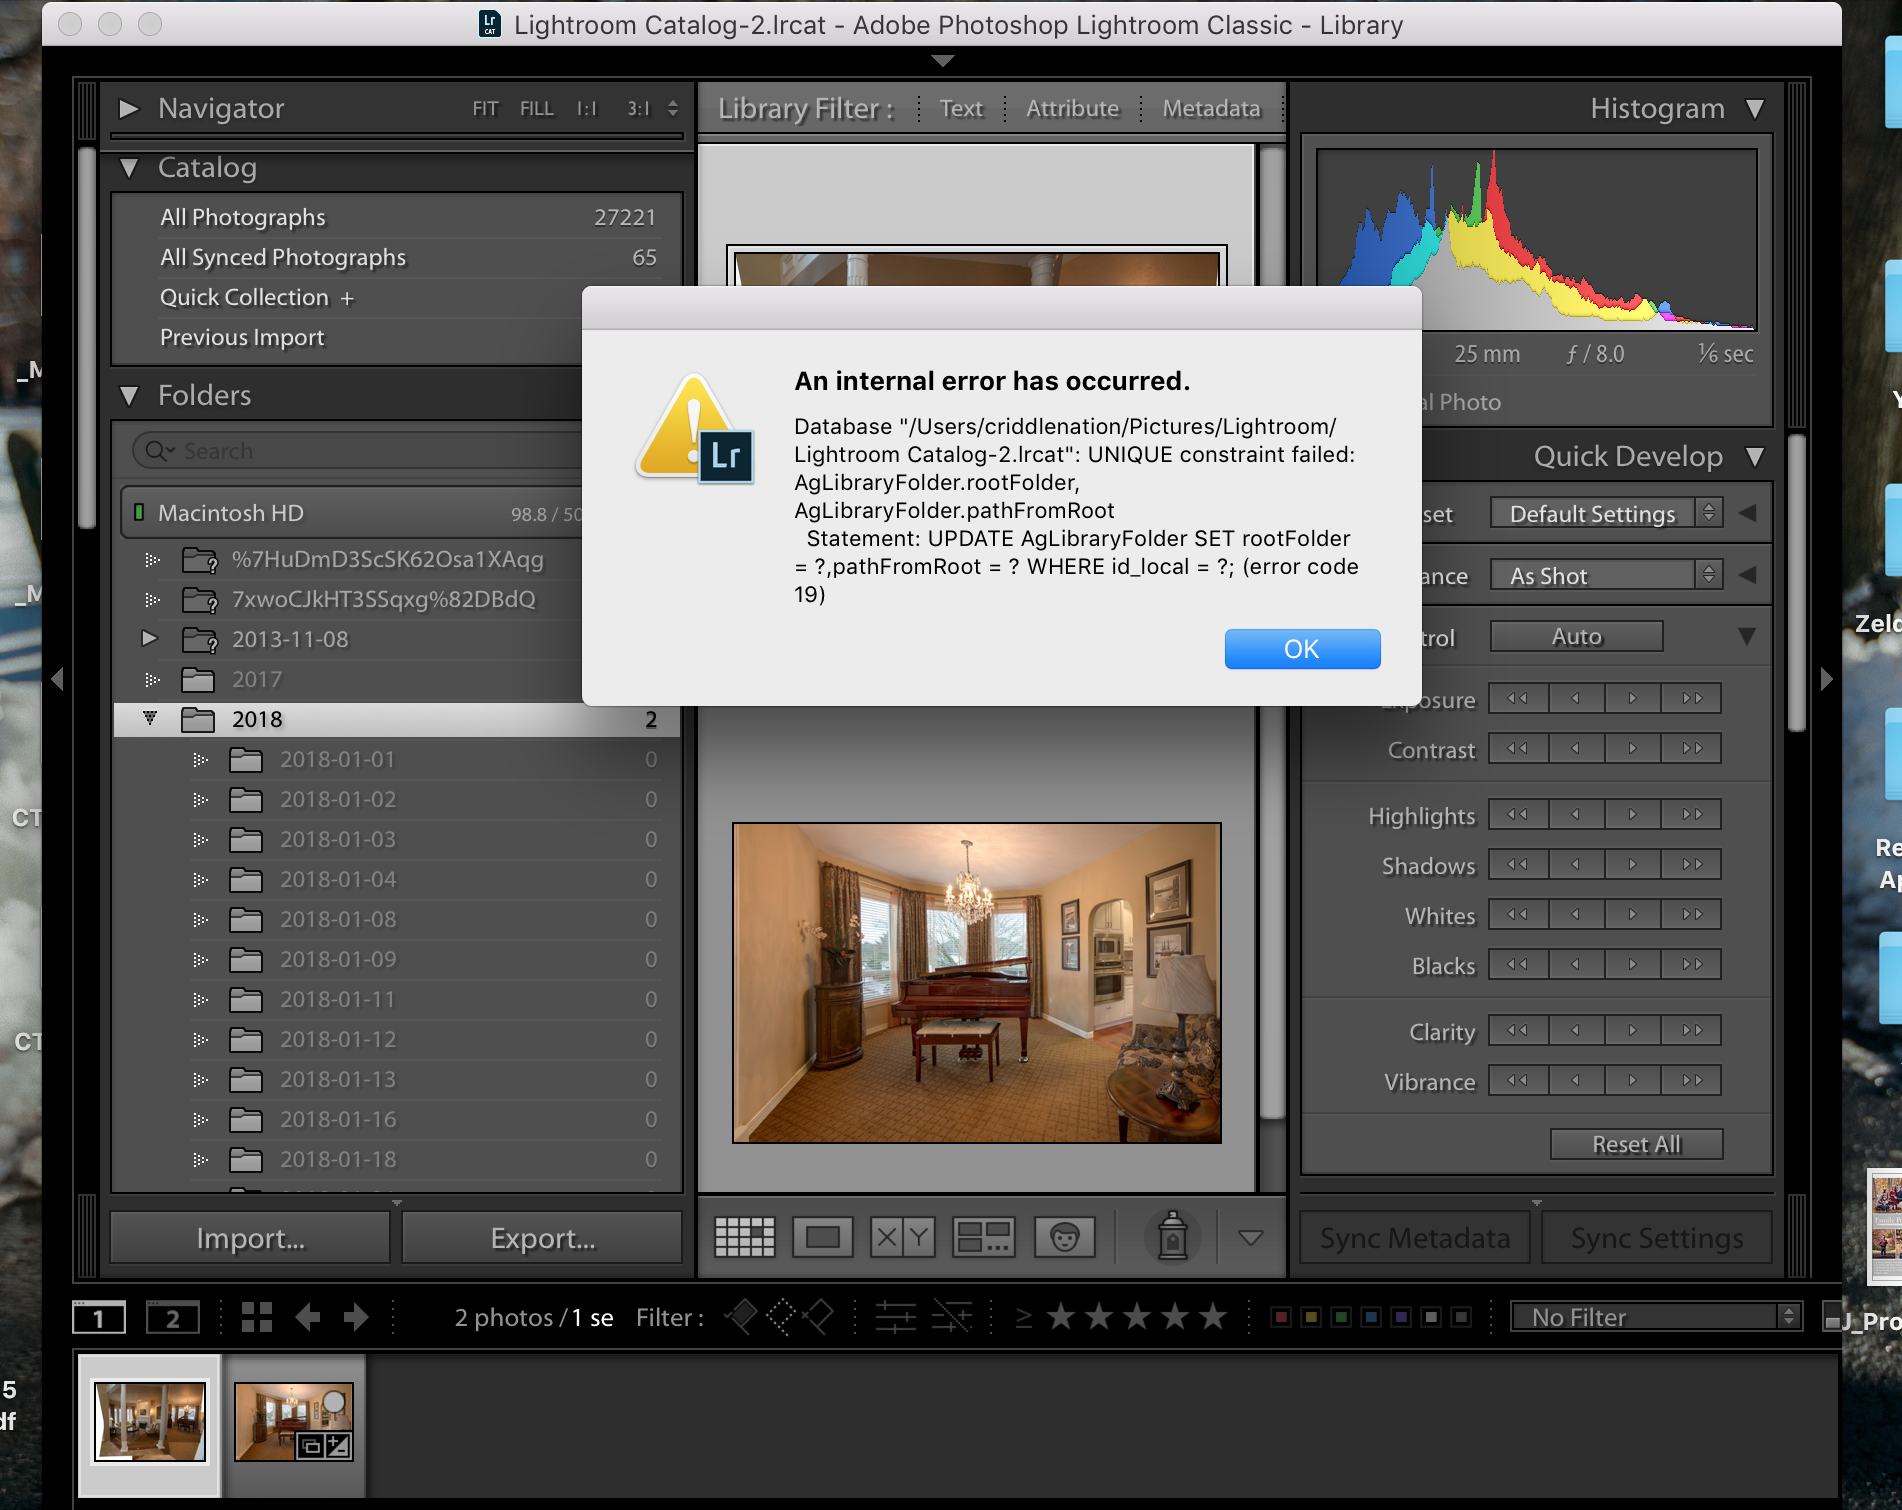
Task: Select Attribute library filter tab
Action: point(1072,108)
